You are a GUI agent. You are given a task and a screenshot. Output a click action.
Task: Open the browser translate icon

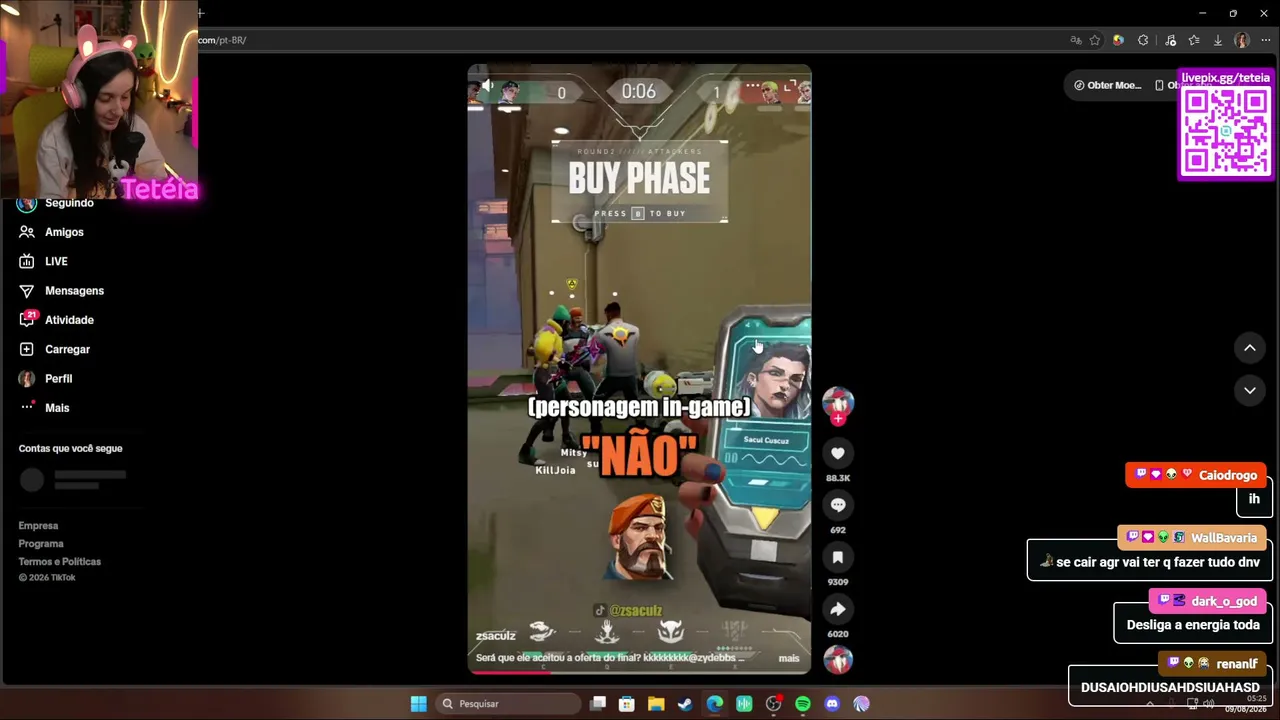pos(1076,40)
